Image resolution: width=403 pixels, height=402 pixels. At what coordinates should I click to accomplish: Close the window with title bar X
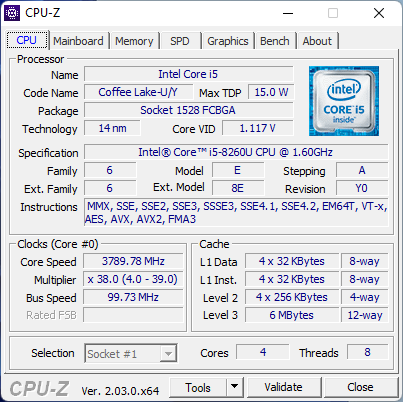(x=379, y=13)
